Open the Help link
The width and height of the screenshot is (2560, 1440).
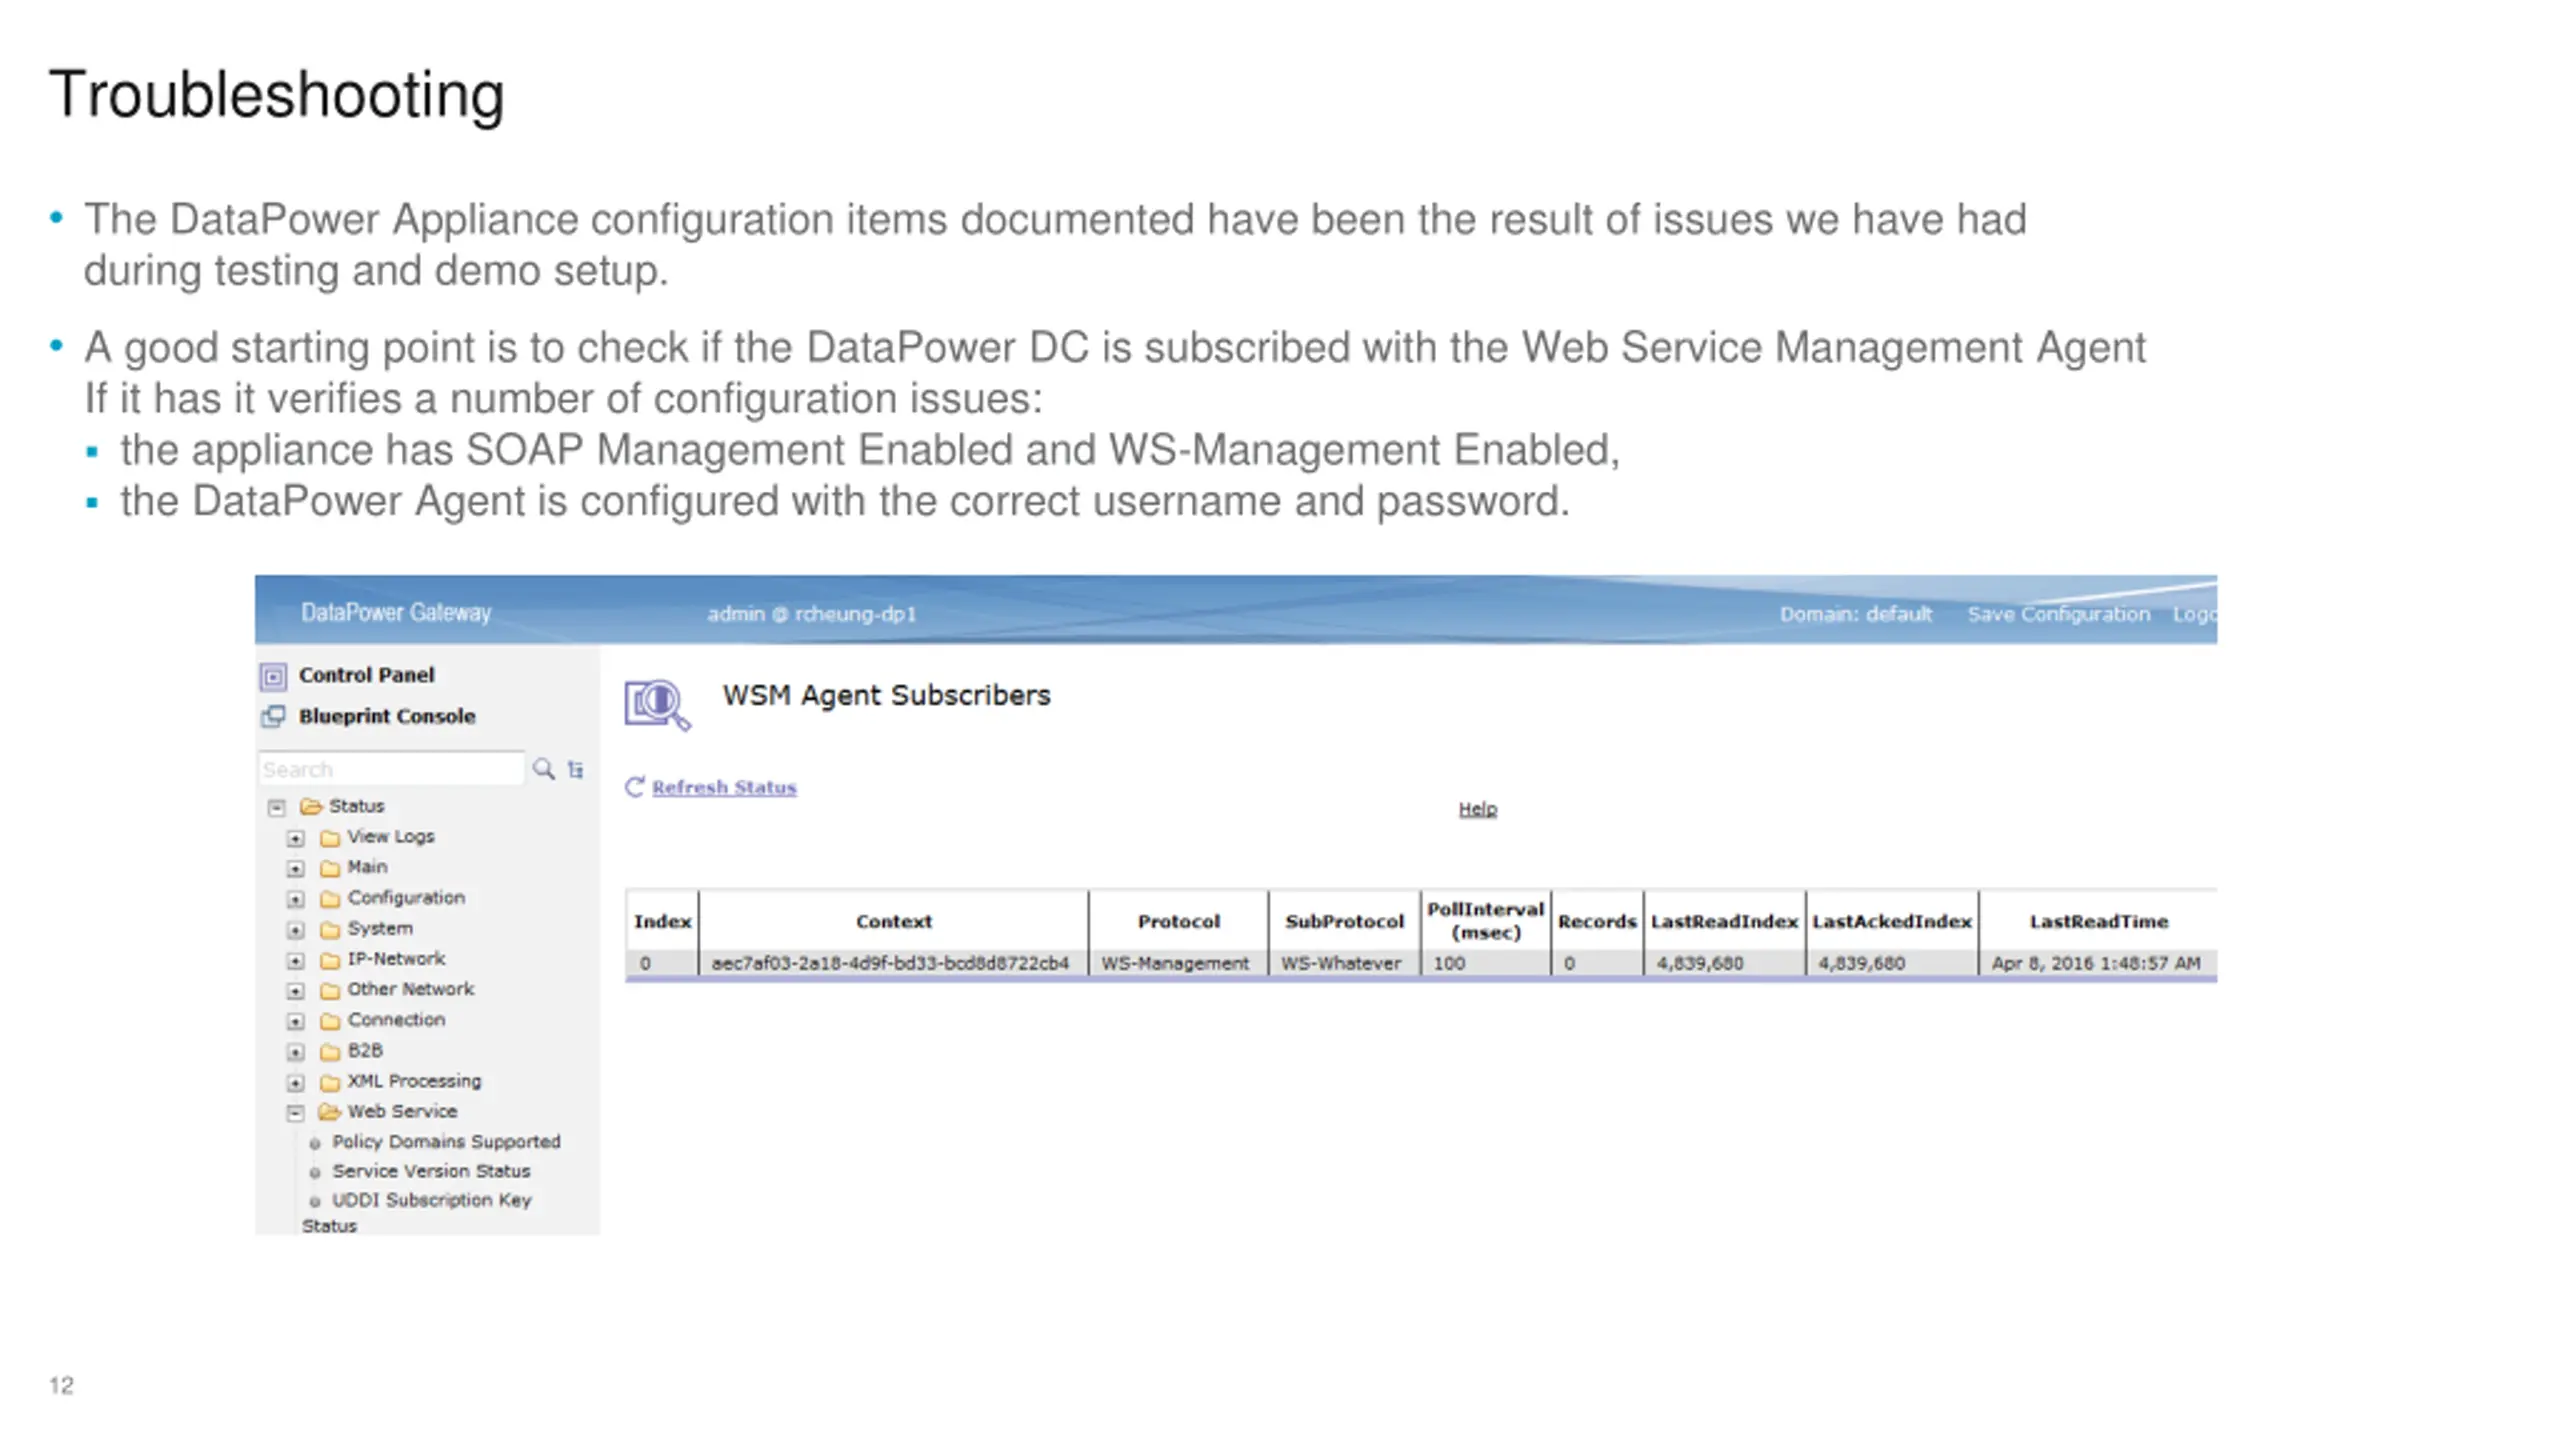click(x=1477, y=809)
